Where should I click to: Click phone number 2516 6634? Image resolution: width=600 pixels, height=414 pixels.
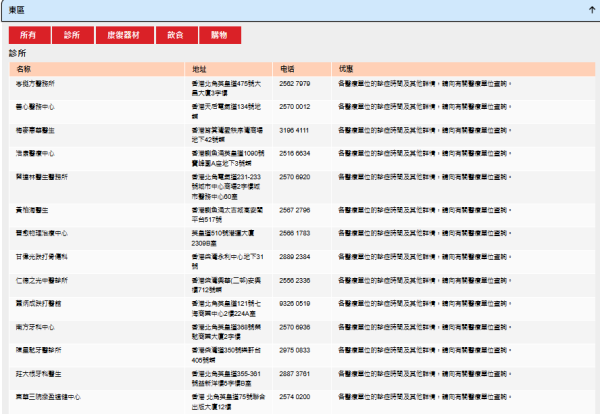point(295,153)
